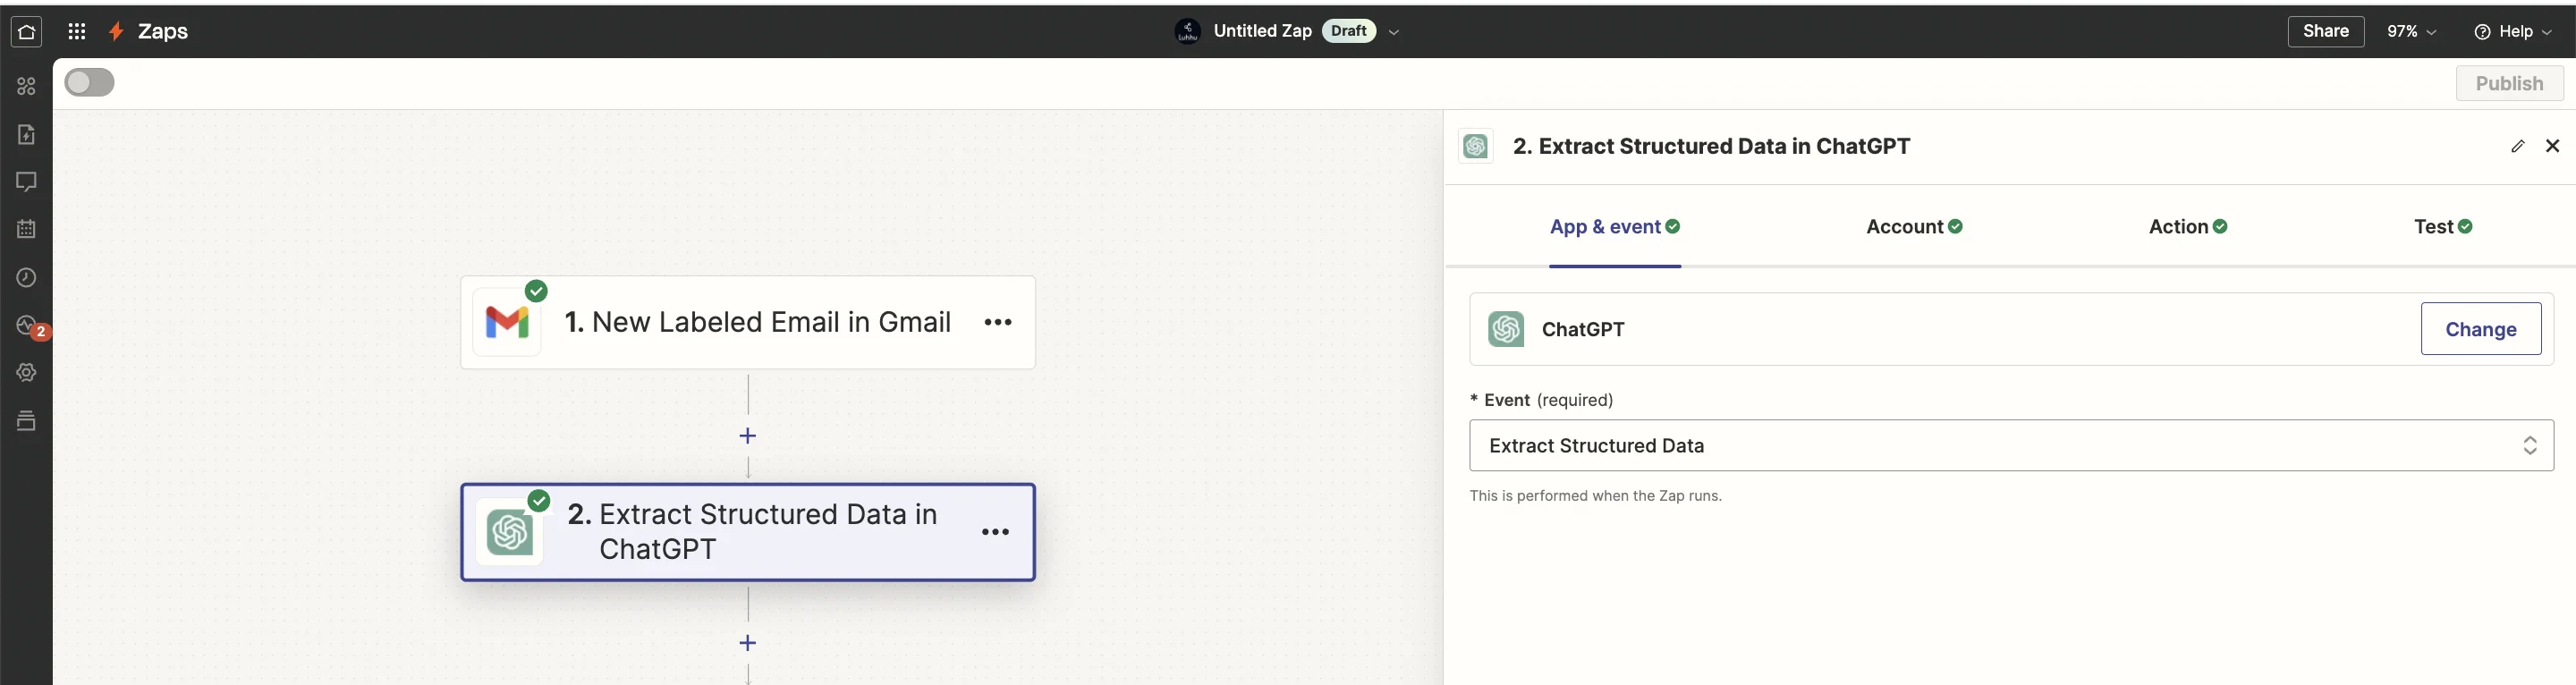This screenshot has height=685, width=2576.
Task: Click the workspace avatar beside Untitled Zap
Action: point(1187,31)
